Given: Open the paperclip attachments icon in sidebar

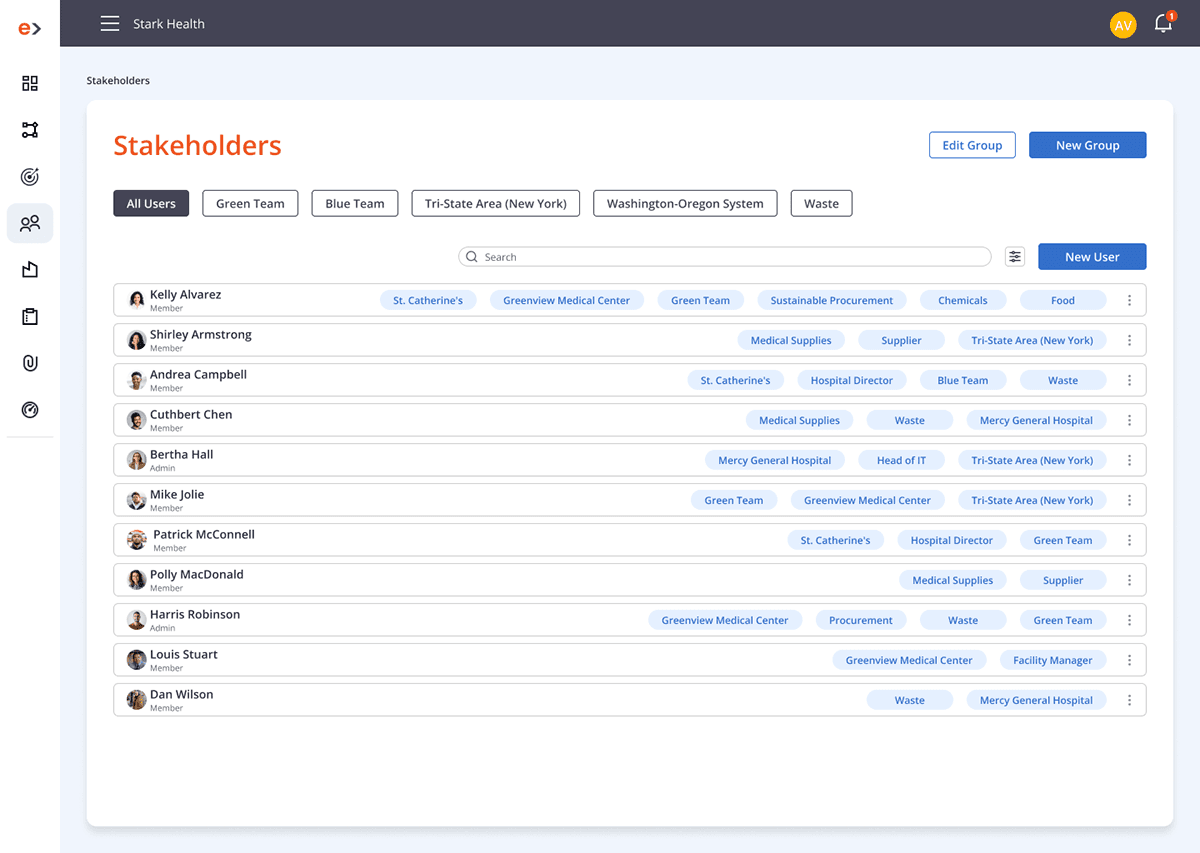Looking at the screenshot, I should [30, 363].
